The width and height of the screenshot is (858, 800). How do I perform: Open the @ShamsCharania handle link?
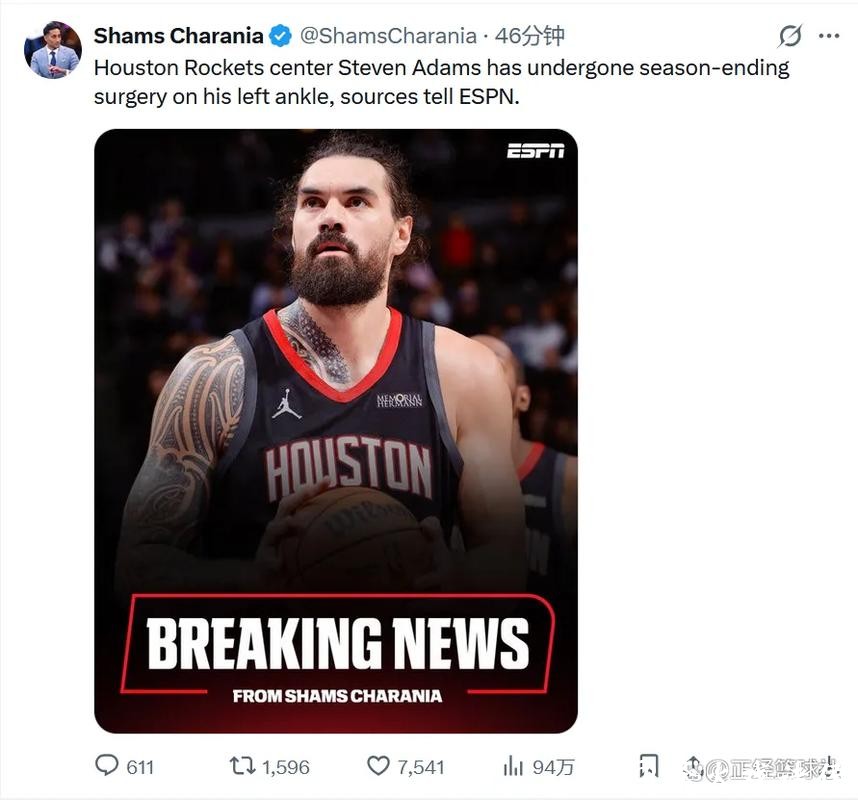pos(388,36)
